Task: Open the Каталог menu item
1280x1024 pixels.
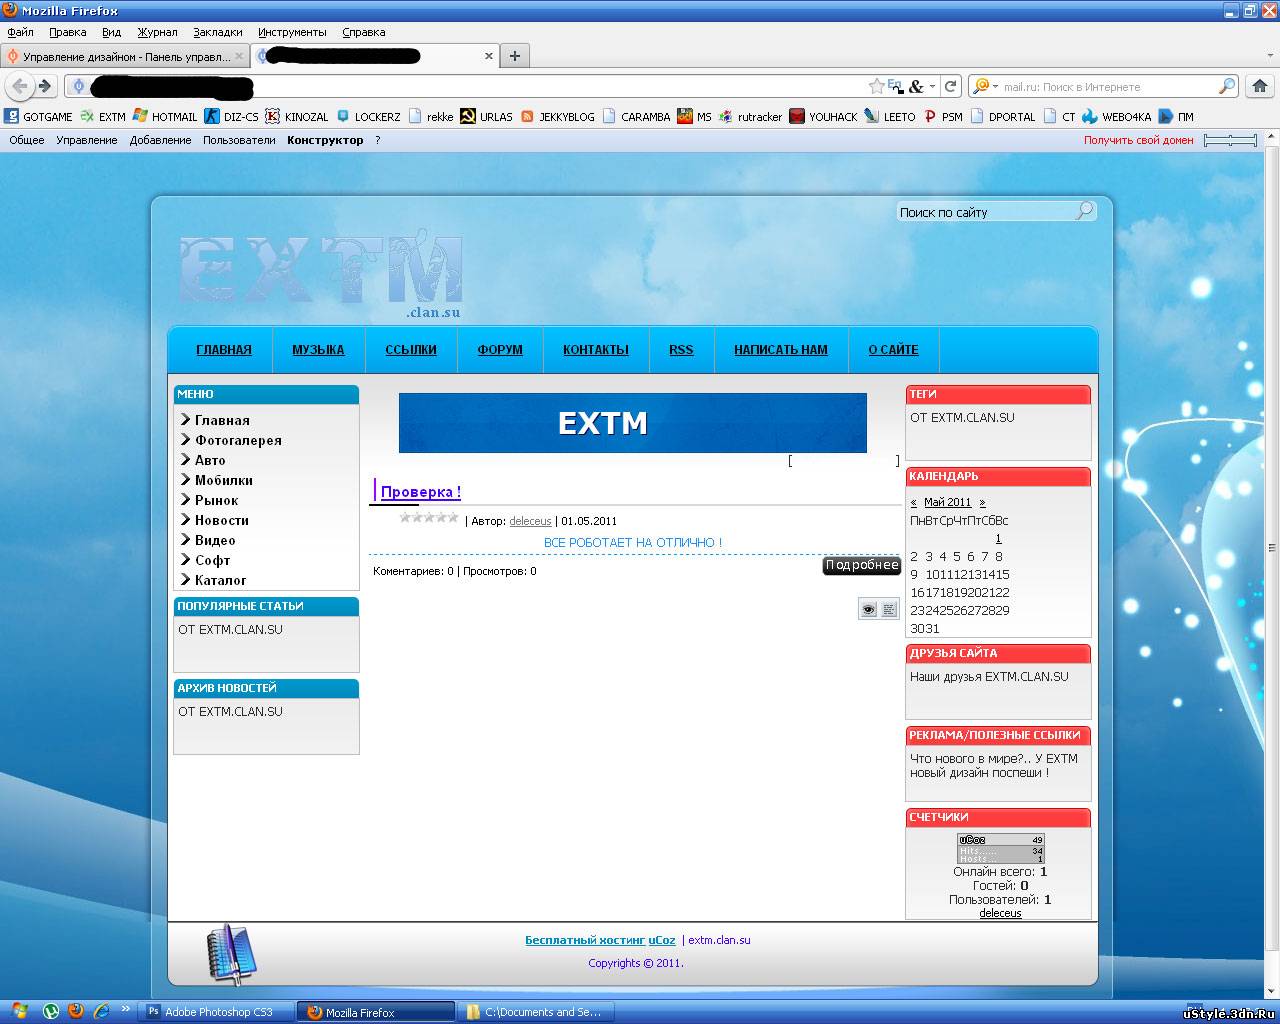Action: pos(220,580)
